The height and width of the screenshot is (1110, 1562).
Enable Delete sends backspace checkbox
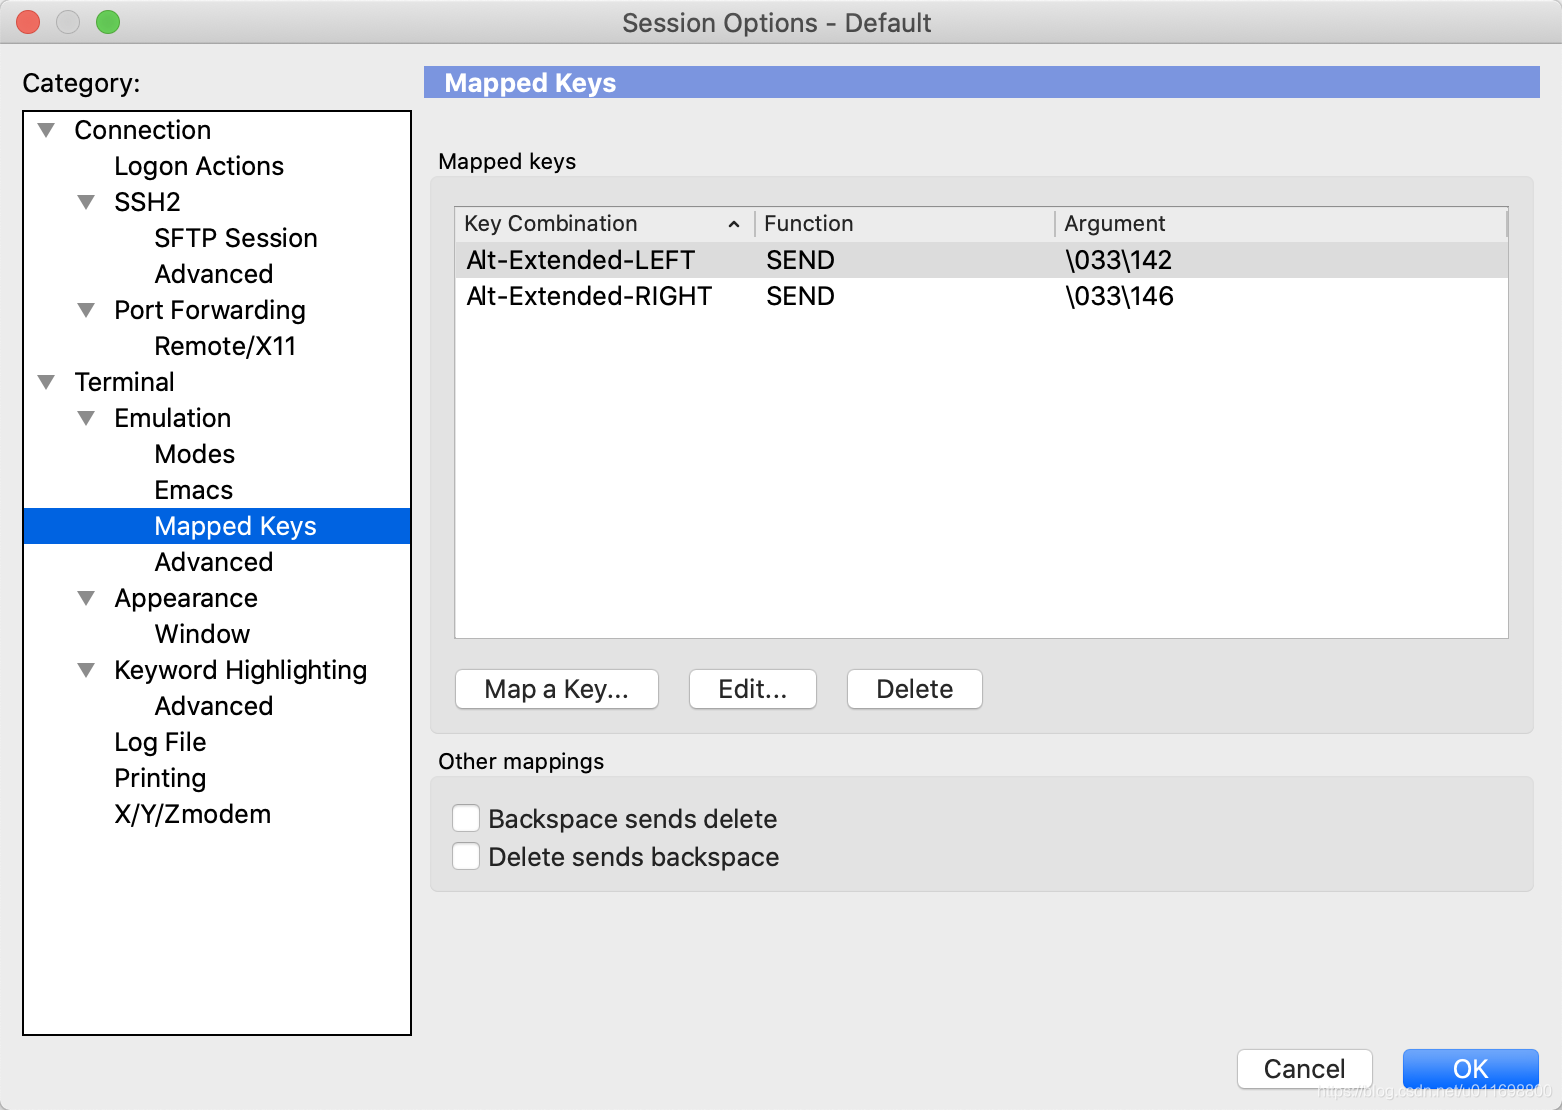[466, 856]
